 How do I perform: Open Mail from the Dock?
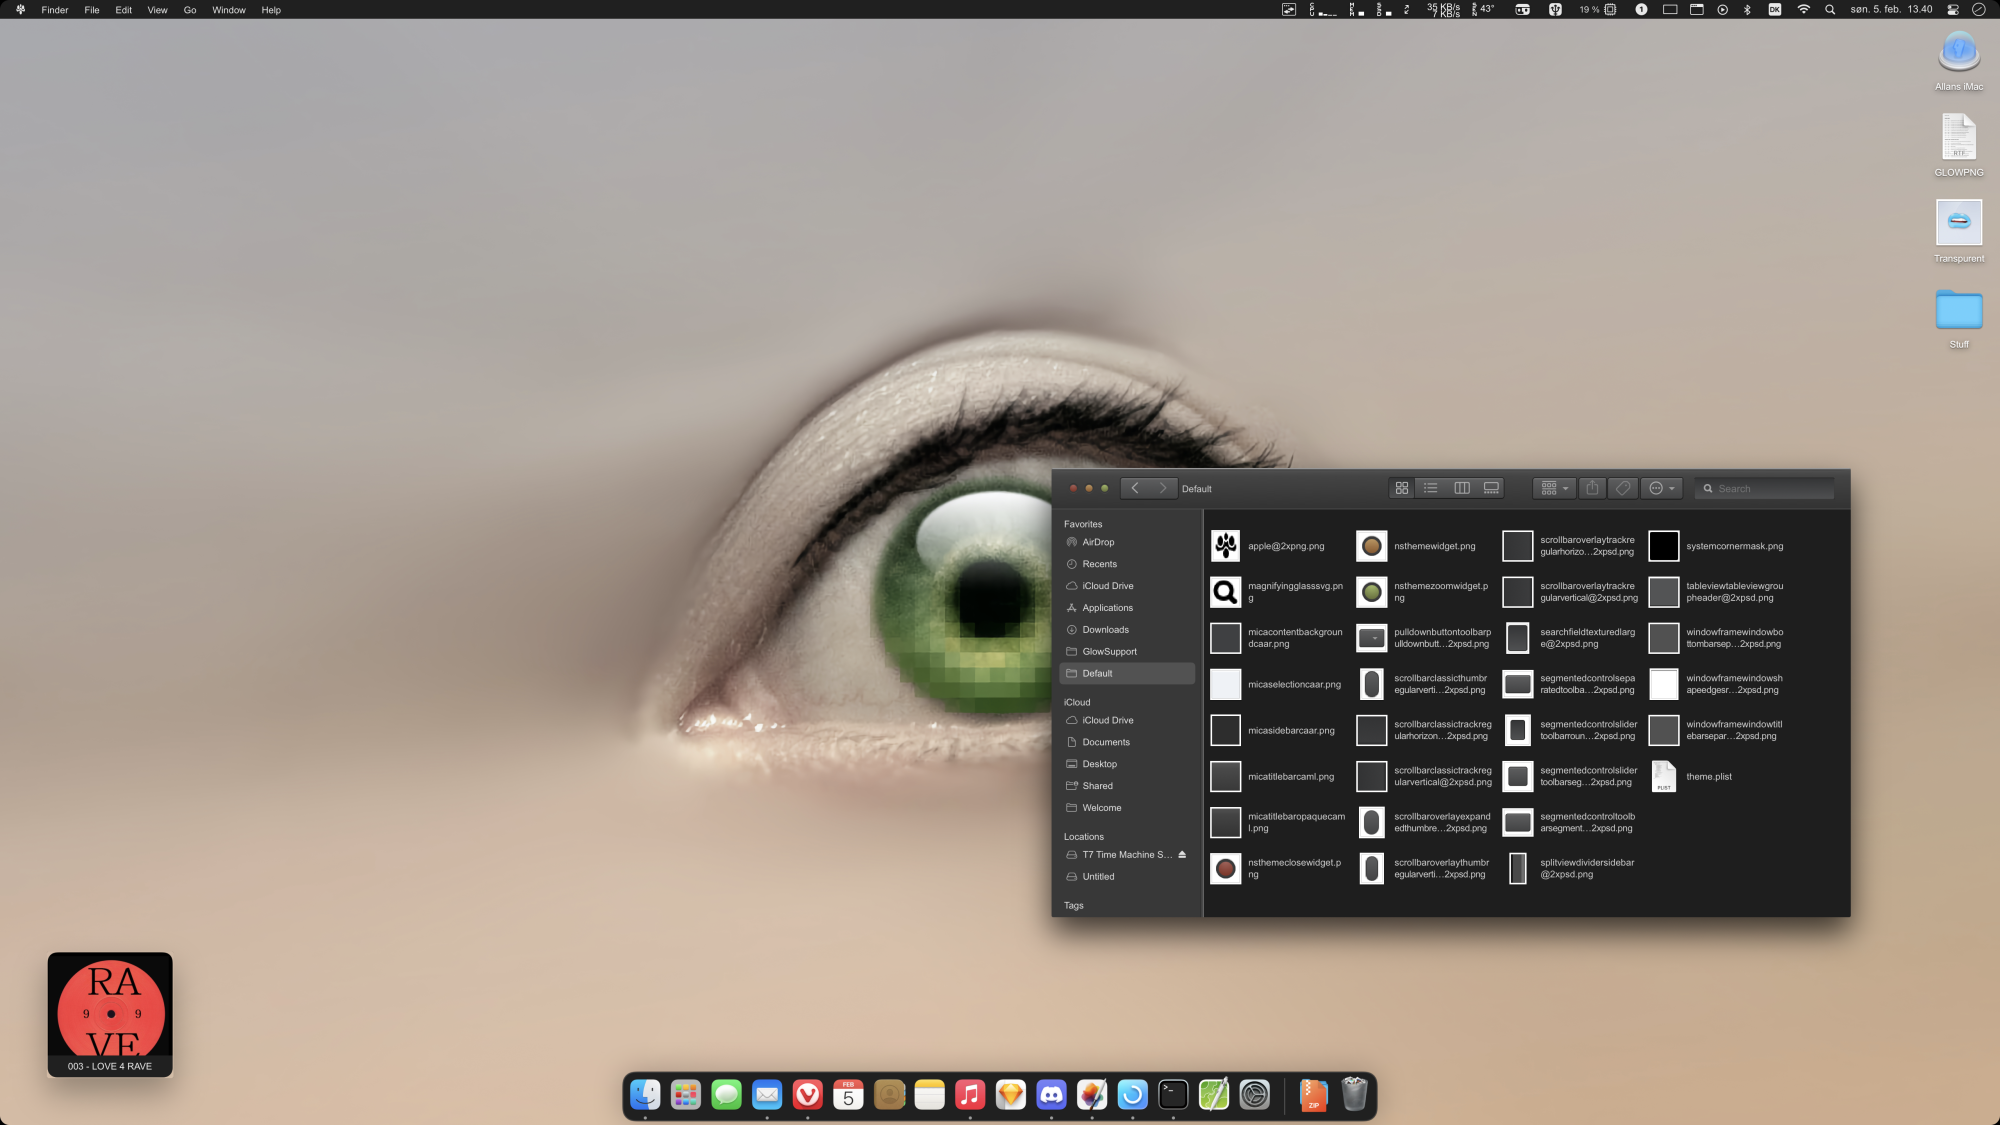click(x=767, y=1095)
